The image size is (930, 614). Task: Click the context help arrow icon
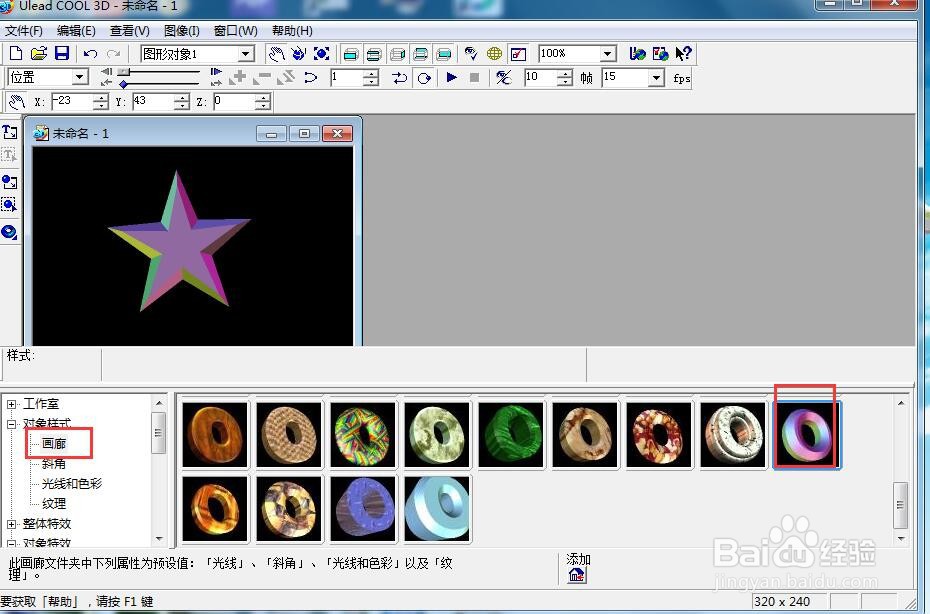tap(683, 54)
